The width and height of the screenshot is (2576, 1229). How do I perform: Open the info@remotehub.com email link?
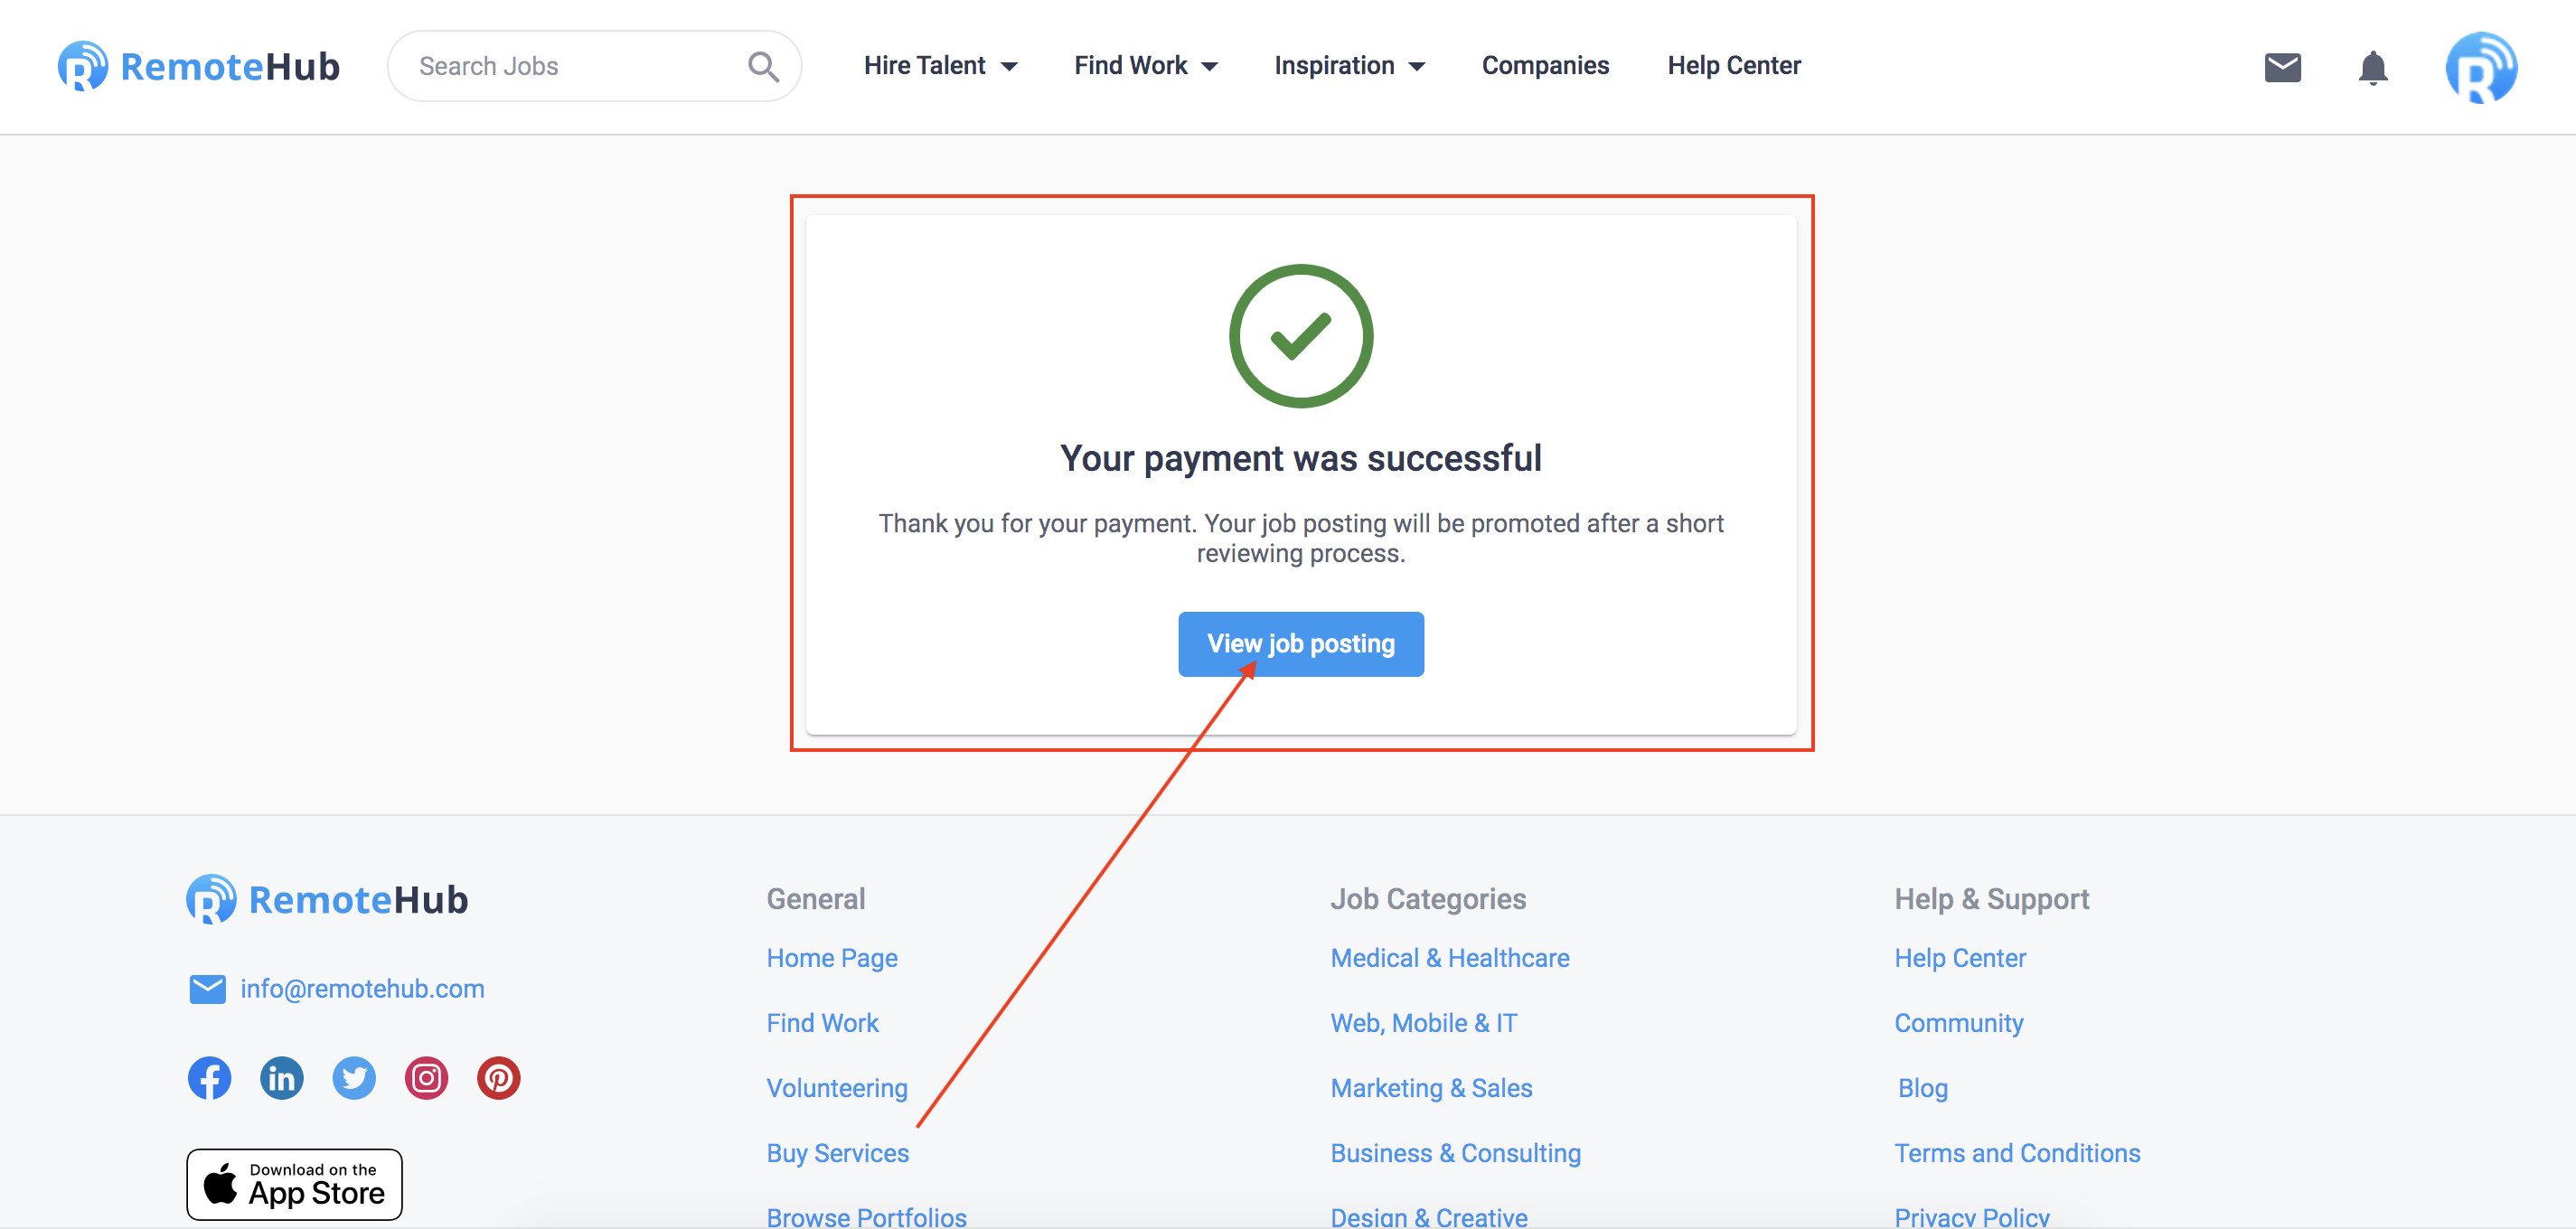coord(362,988)
